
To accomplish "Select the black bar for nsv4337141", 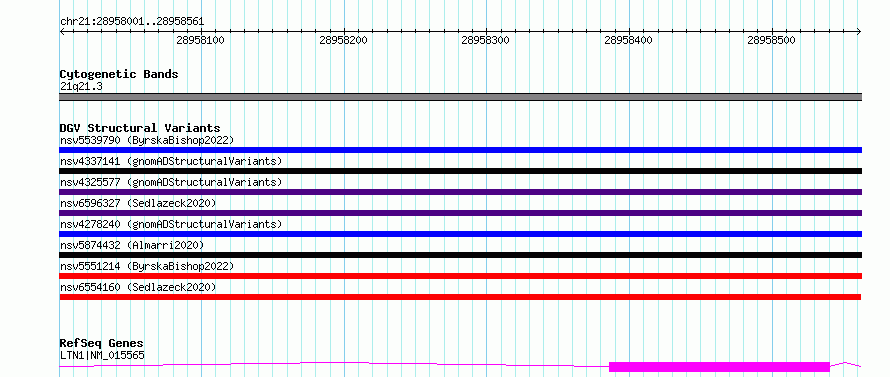I will [x=460, y=171].
